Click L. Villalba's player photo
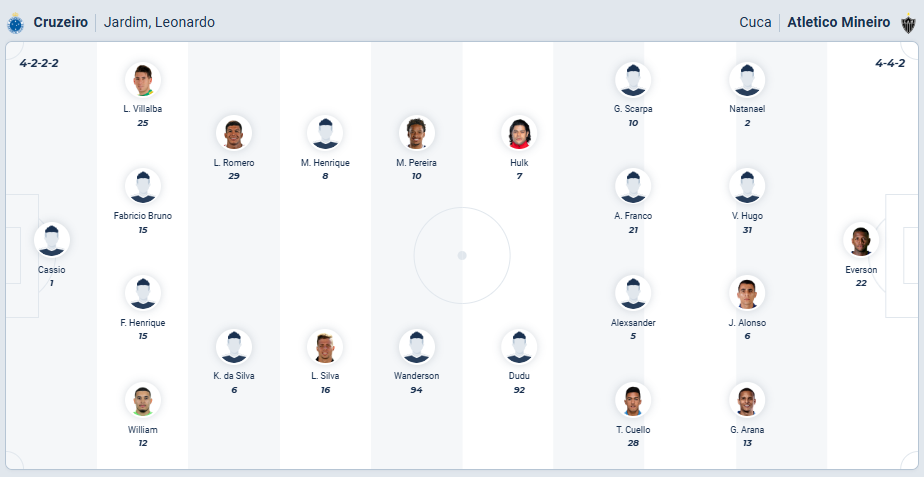Viewport: 924px width, 477px height. click(x=143, y=79)
